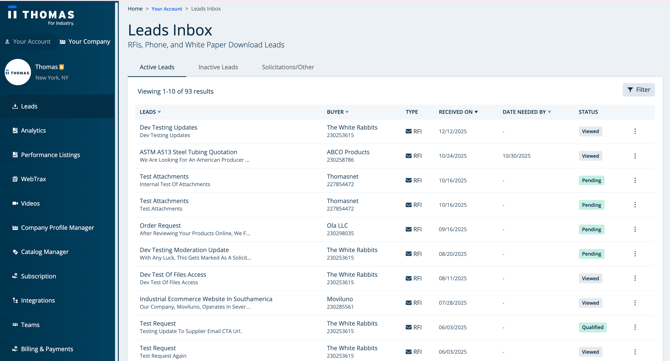
Task: Open Company Profile Manager icon
Action: coord(15,228)
